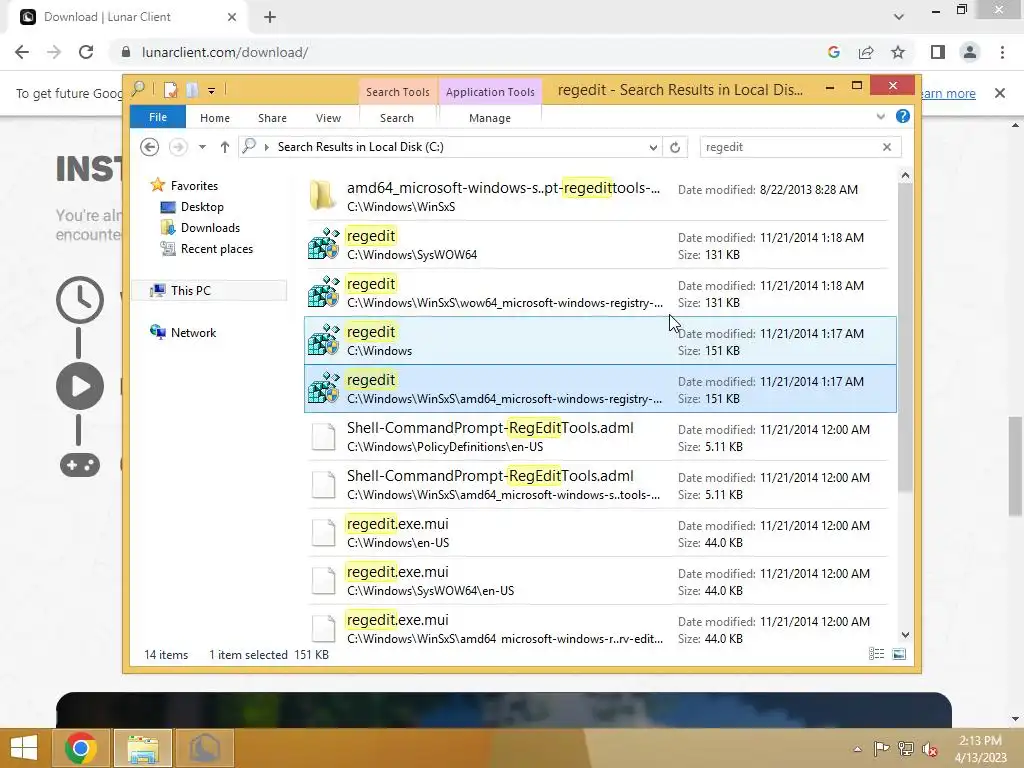
Task: Click the regedit search input field
Action: coord(790,147)
